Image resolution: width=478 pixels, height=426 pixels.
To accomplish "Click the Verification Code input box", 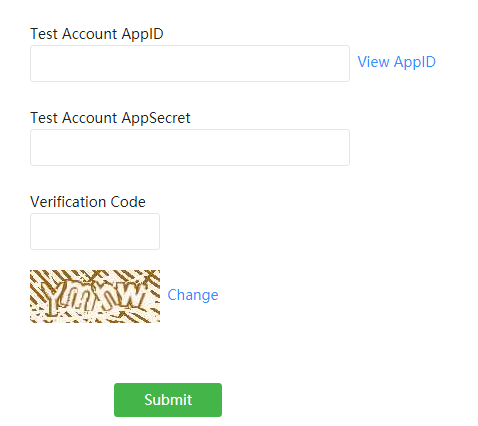I will click(x=95, y=231).
